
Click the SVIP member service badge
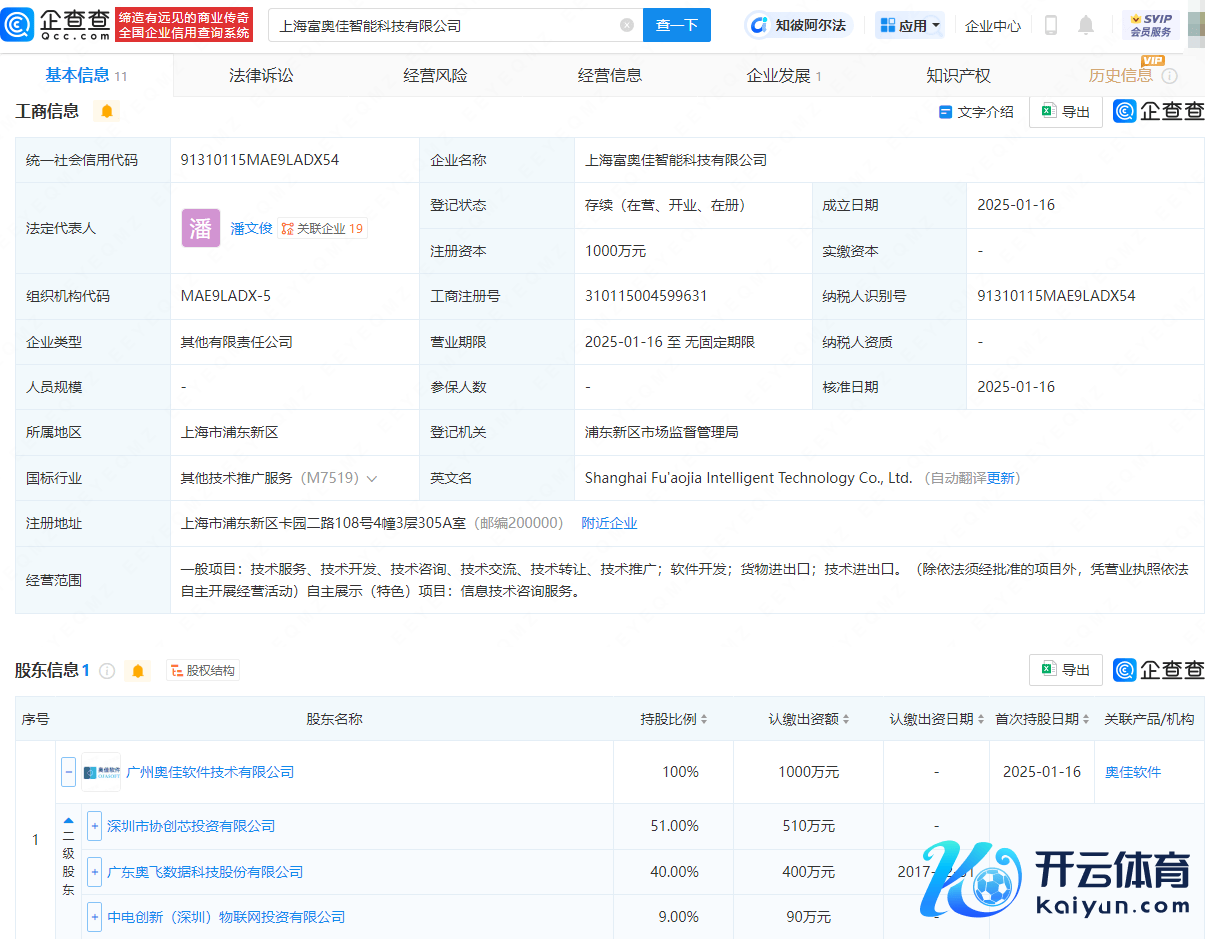pos(1150,25)
